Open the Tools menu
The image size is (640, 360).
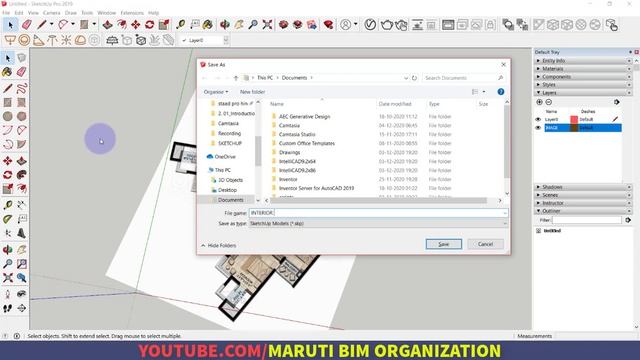[87, 13]
